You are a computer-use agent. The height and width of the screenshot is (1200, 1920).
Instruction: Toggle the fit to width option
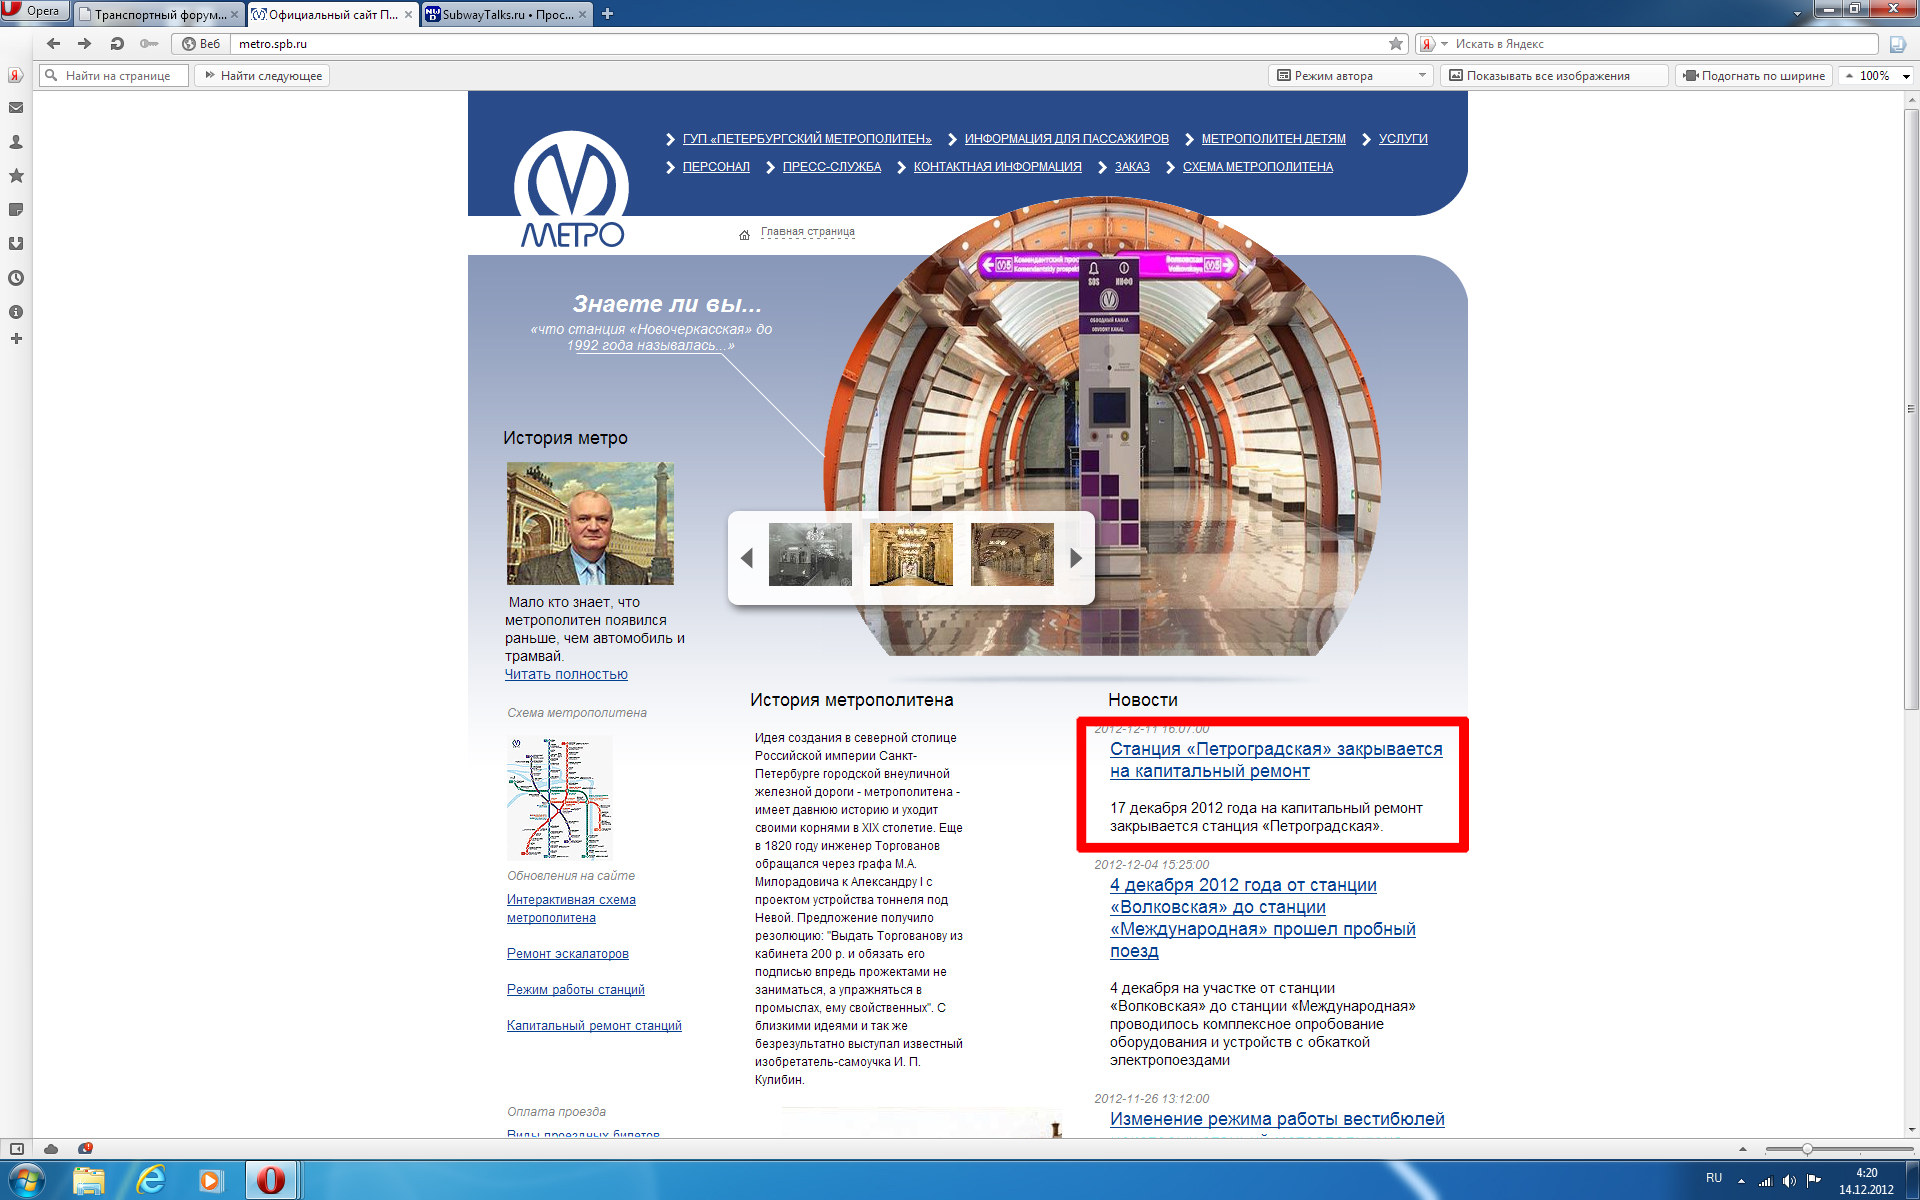point(1755,76)
